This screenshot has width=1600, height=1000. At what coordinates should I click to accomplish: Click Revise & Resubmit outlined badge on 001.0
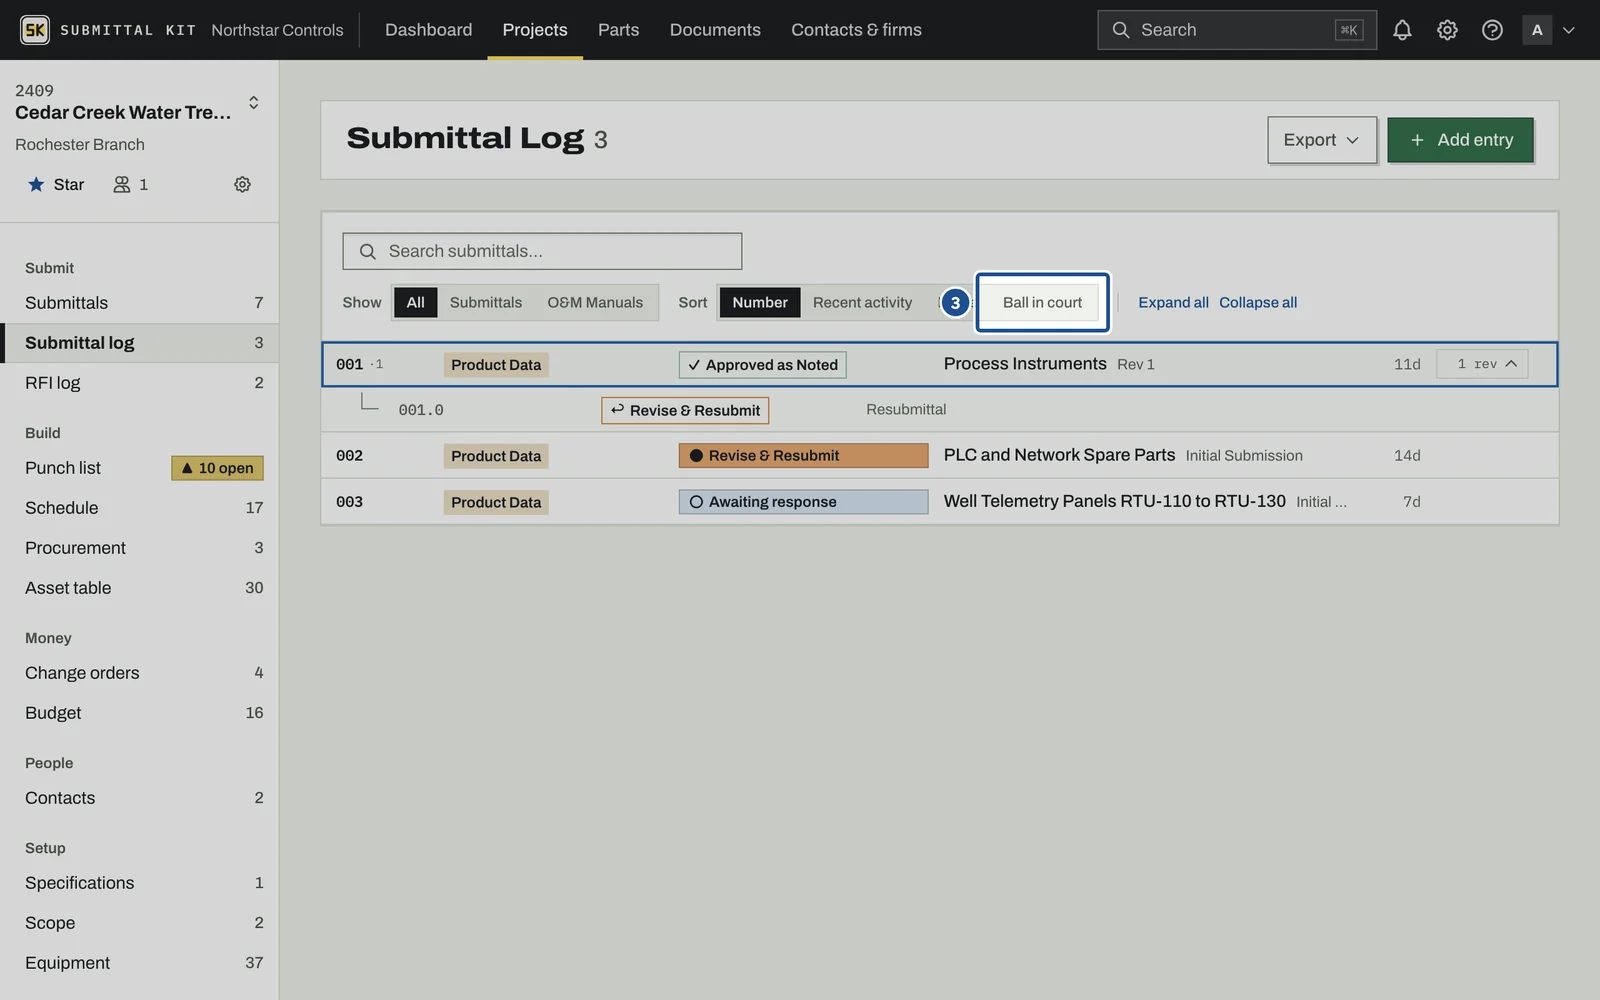point(685,410)
